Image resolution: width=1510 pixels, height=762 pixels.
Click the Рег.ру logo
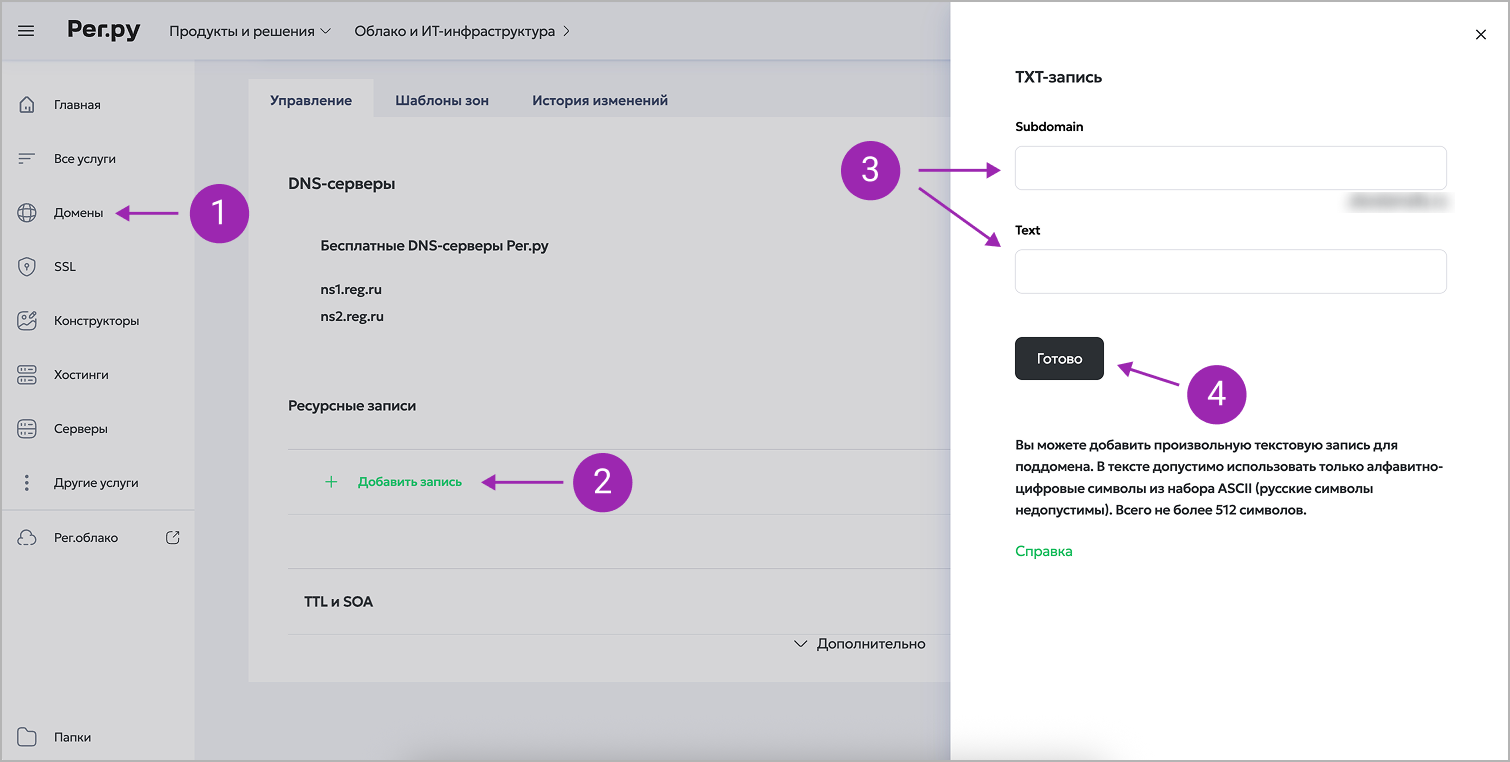104,30
